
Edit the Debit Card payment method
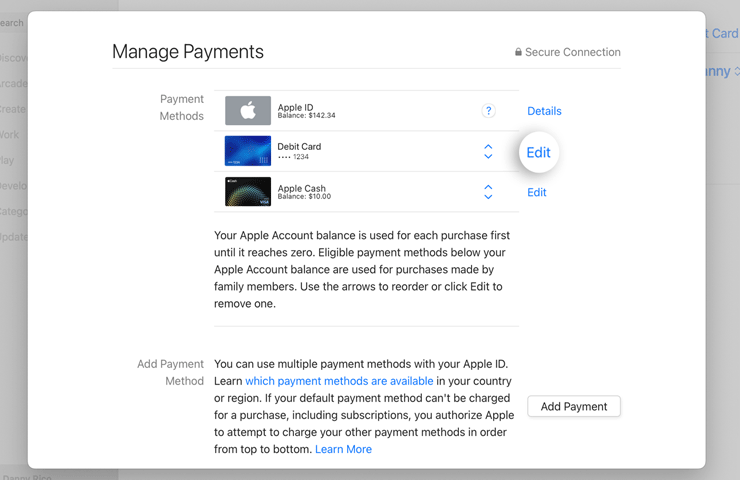538,152
